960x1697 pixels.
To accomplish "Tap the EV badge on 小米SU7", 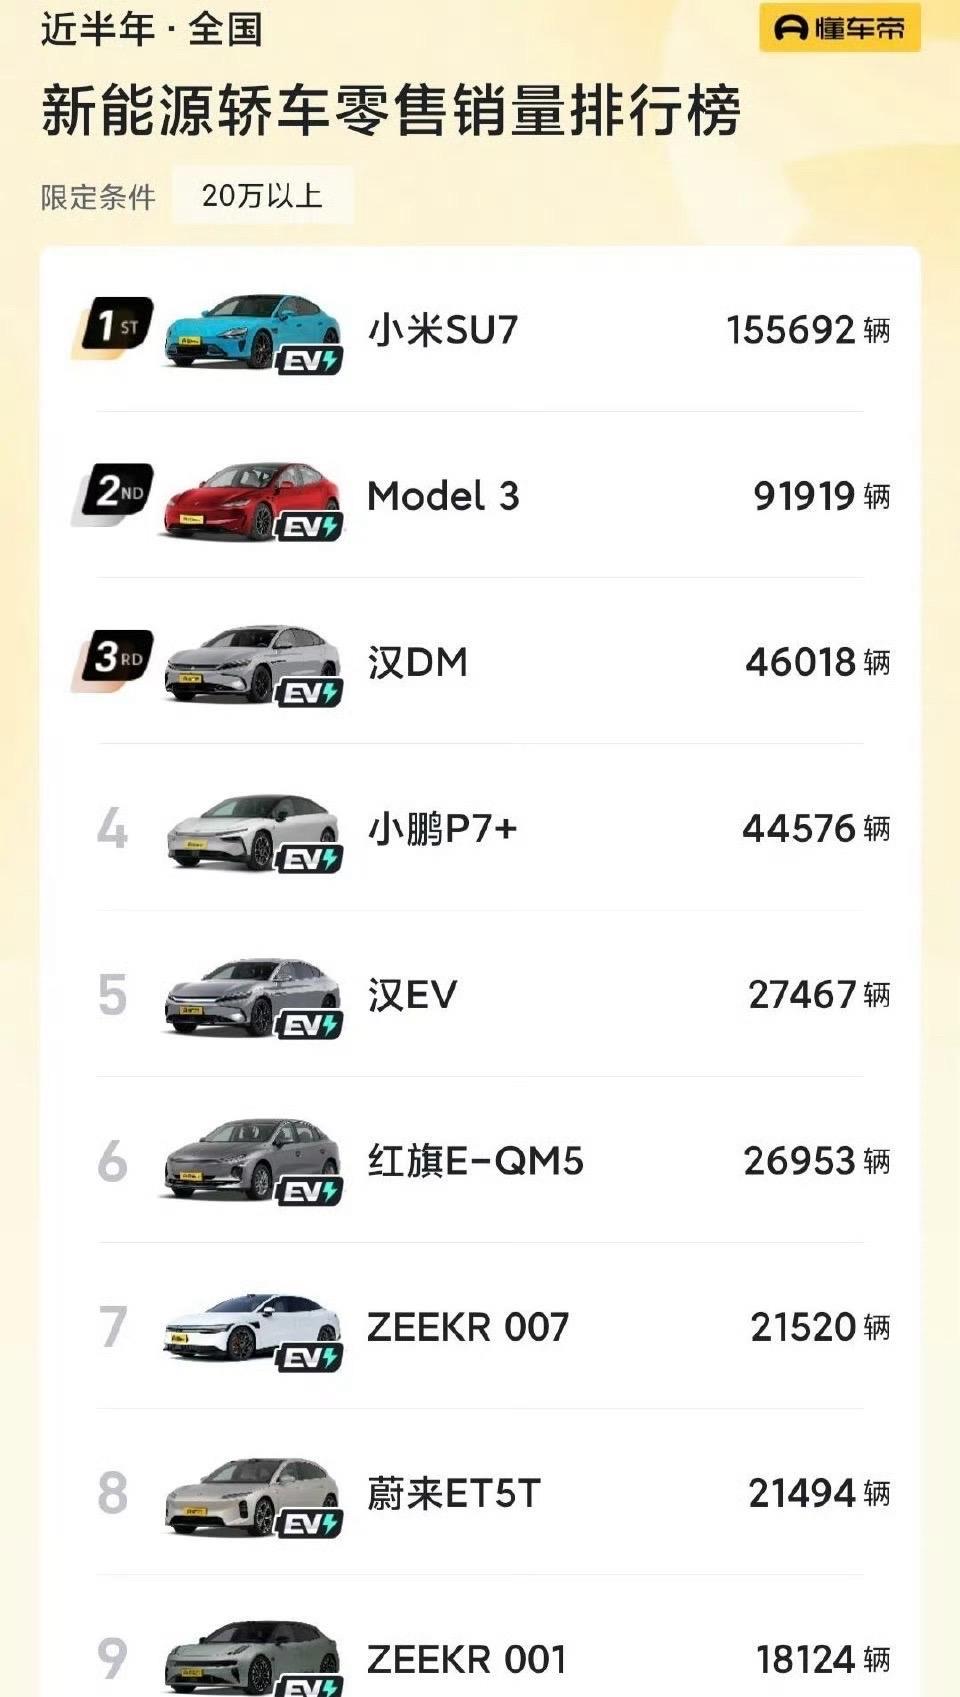I will click(x=310, y=361).
